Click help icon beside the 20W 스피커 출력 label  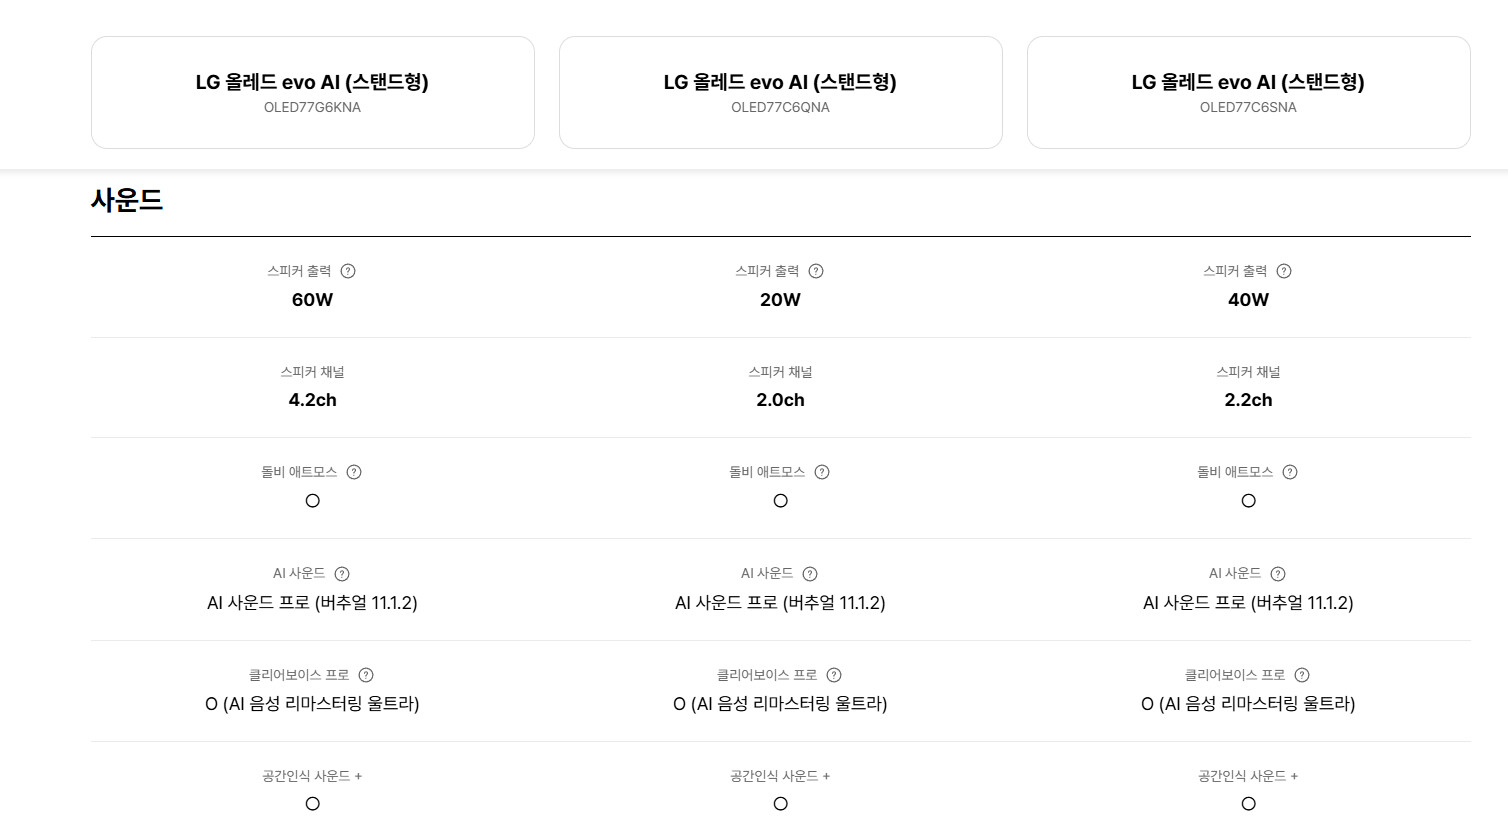pyautogui.click(x=816, y=271)
